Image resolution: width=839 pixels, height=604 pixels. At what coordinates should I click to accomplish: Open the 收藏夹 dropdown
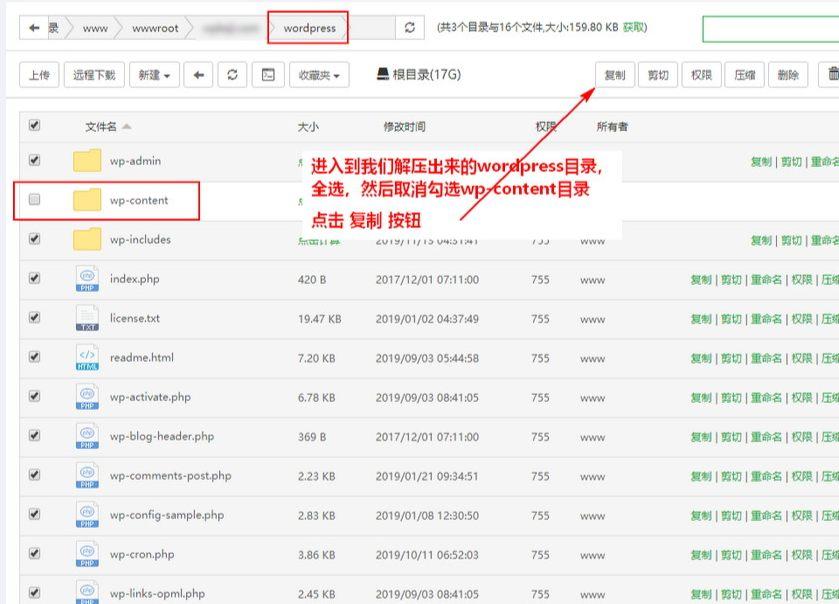[319, 75]
